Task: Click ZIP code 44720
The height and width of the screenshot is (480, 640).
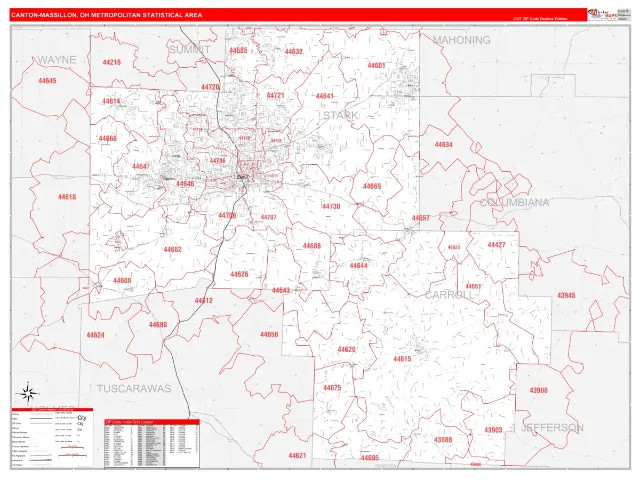Action: click(210, 87)
